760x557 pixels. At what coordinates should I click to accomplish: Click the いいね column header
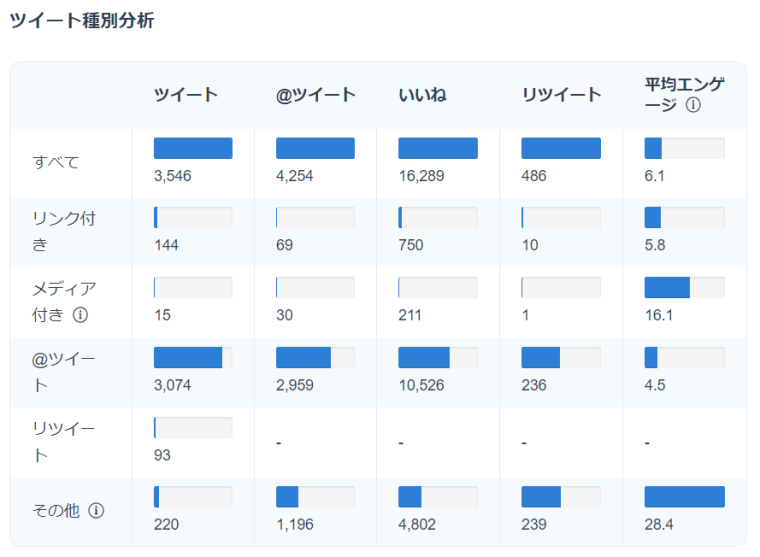[422, 95]
